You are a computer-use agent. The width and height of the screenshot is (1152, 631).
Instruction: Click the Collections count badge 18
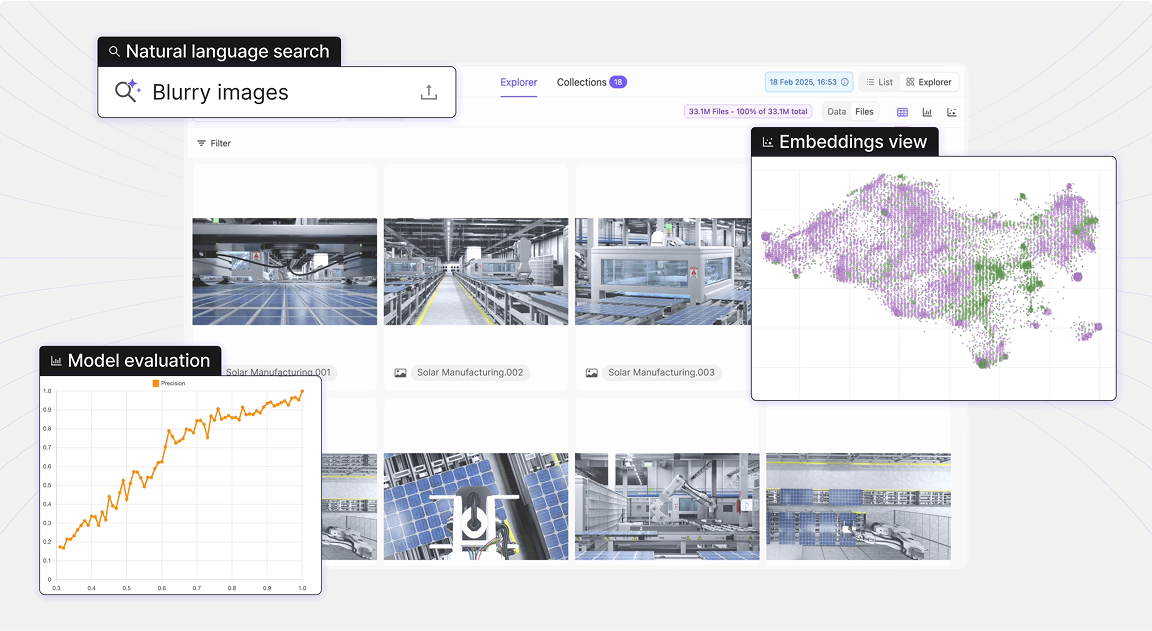tap(618, 82)
